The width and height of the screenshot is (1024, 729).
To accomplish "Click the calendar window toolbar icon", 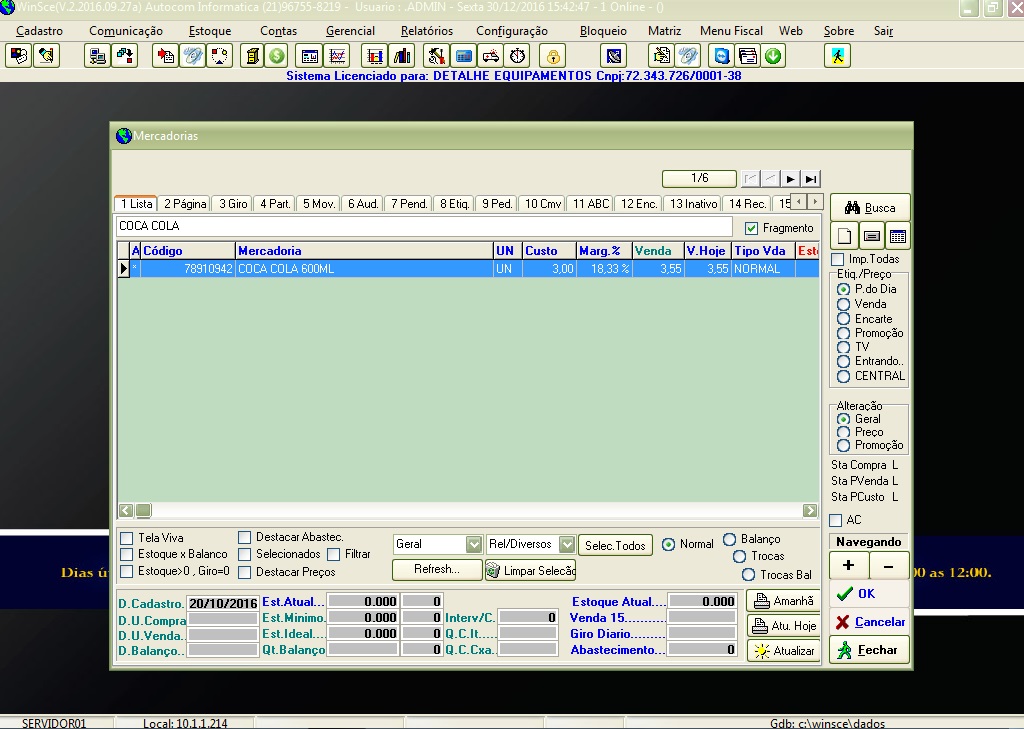I will coord(310,56).
